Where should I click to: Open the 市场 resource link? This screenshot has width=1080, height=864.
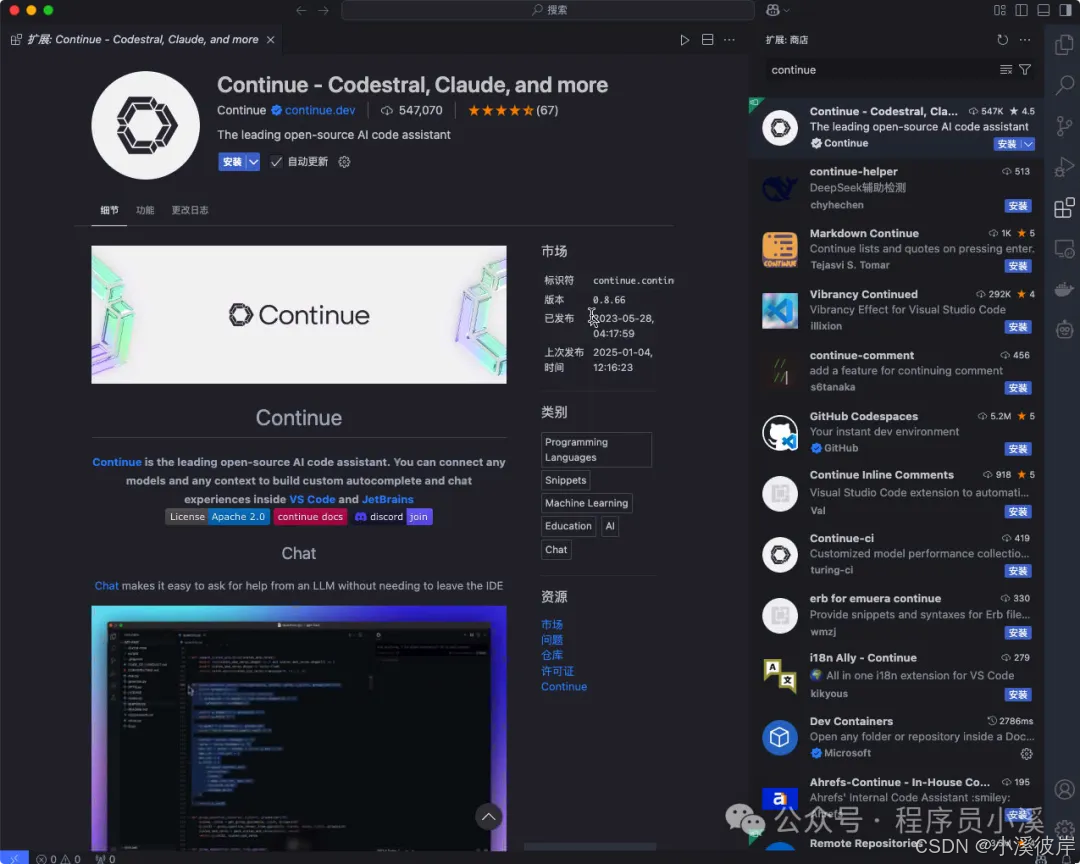[552, 625]
